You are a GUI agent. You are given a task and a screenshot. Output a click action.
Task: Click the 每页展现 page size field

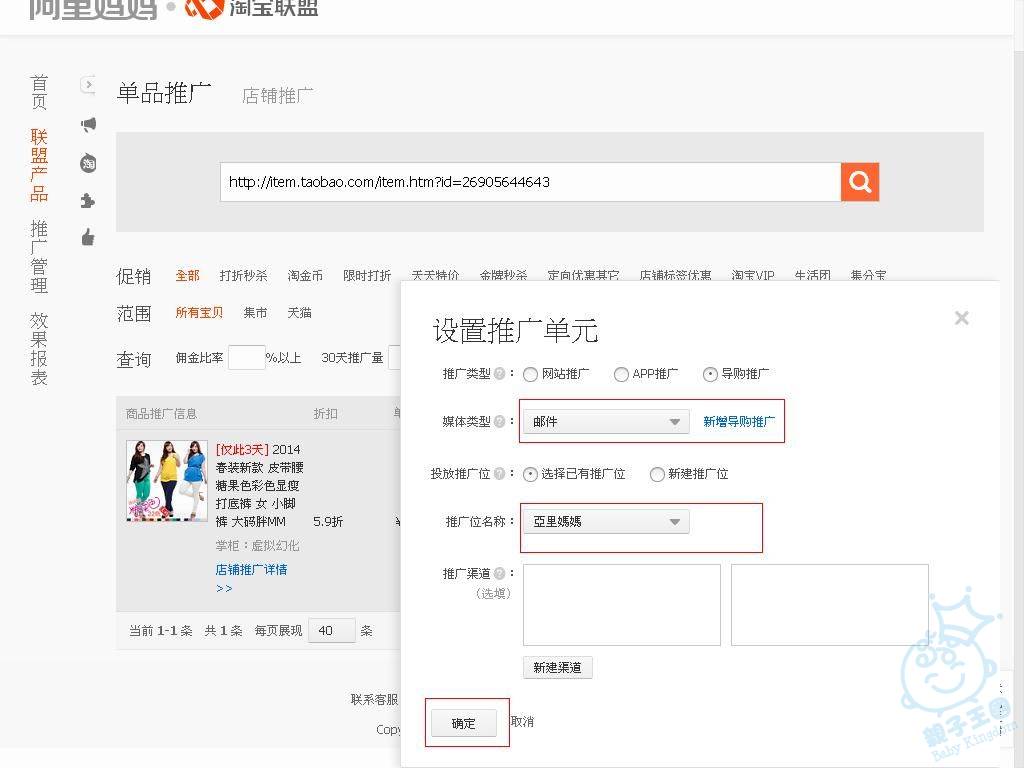click(x=332, y=630)
